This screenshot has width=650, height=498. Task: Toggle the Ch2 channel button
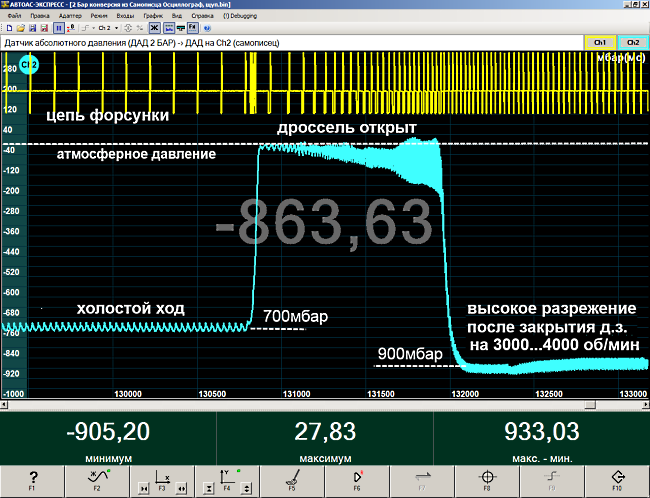point(632,44)
